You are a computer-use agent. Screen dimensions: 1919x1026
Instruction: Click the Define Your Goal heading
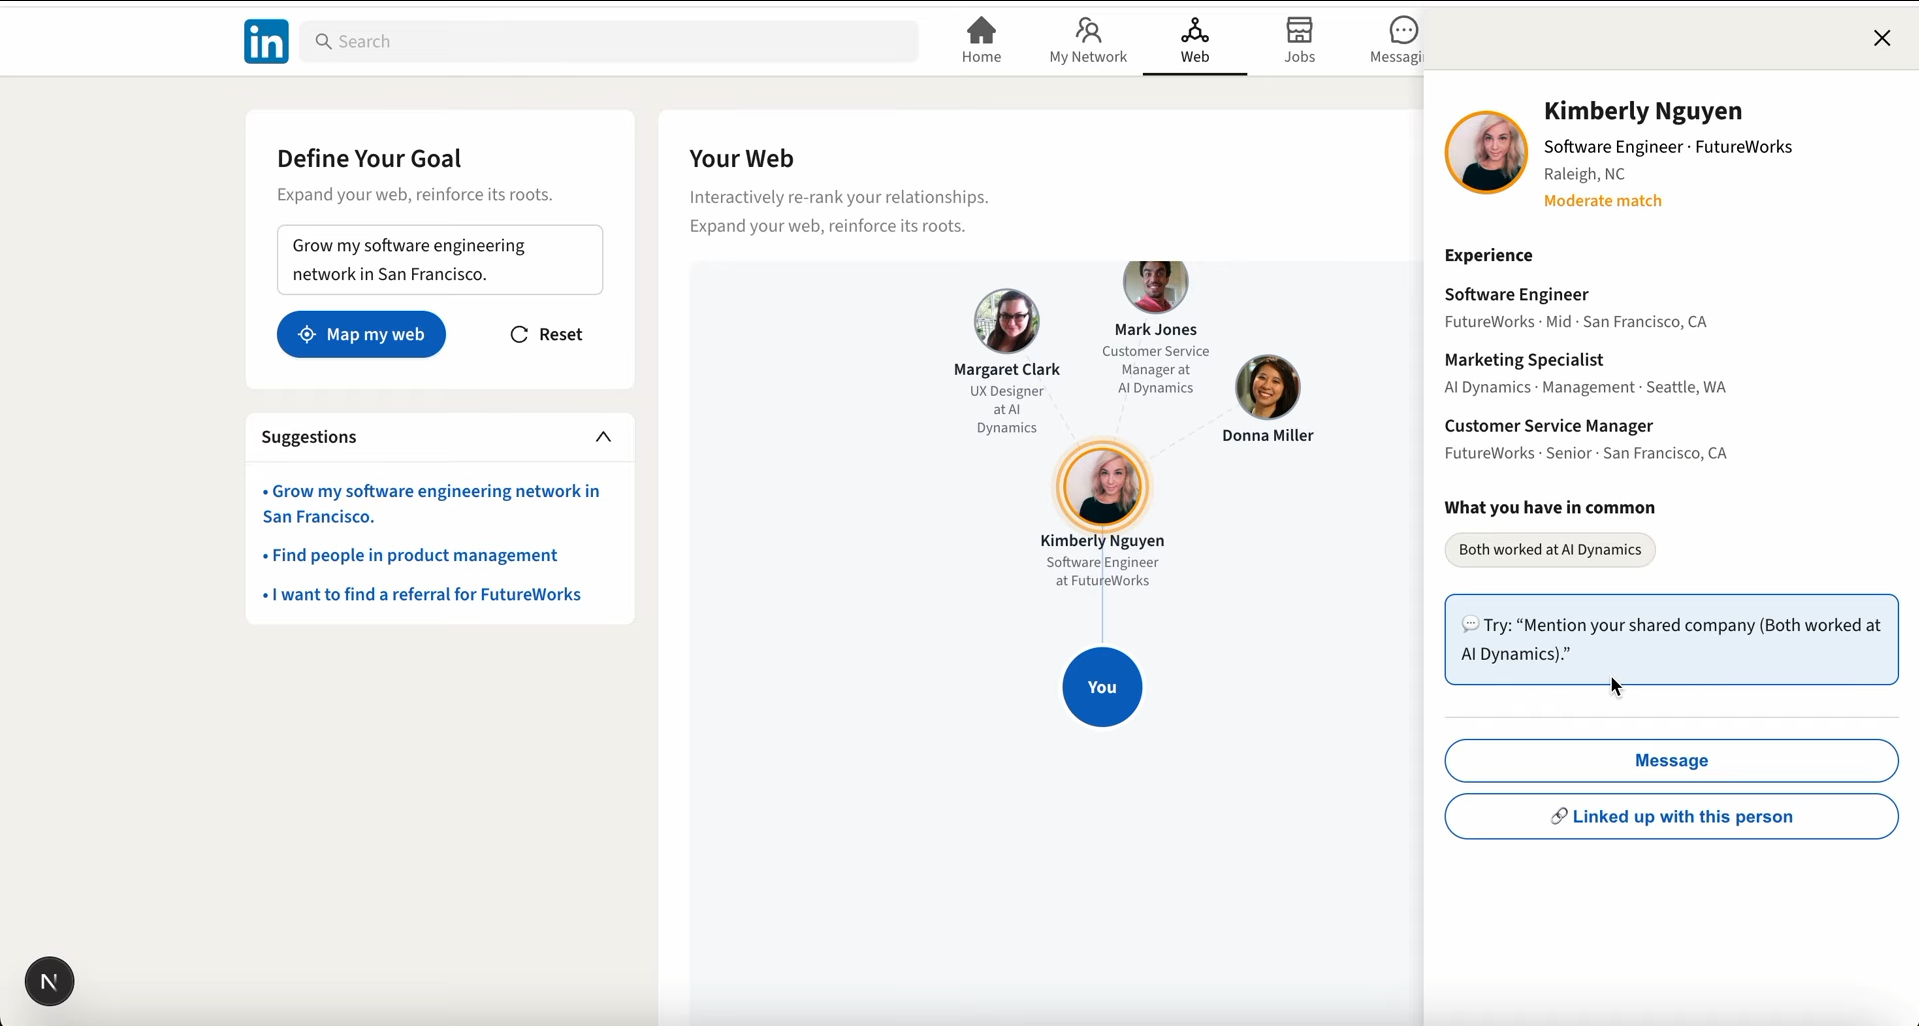[x=369, y=159]
